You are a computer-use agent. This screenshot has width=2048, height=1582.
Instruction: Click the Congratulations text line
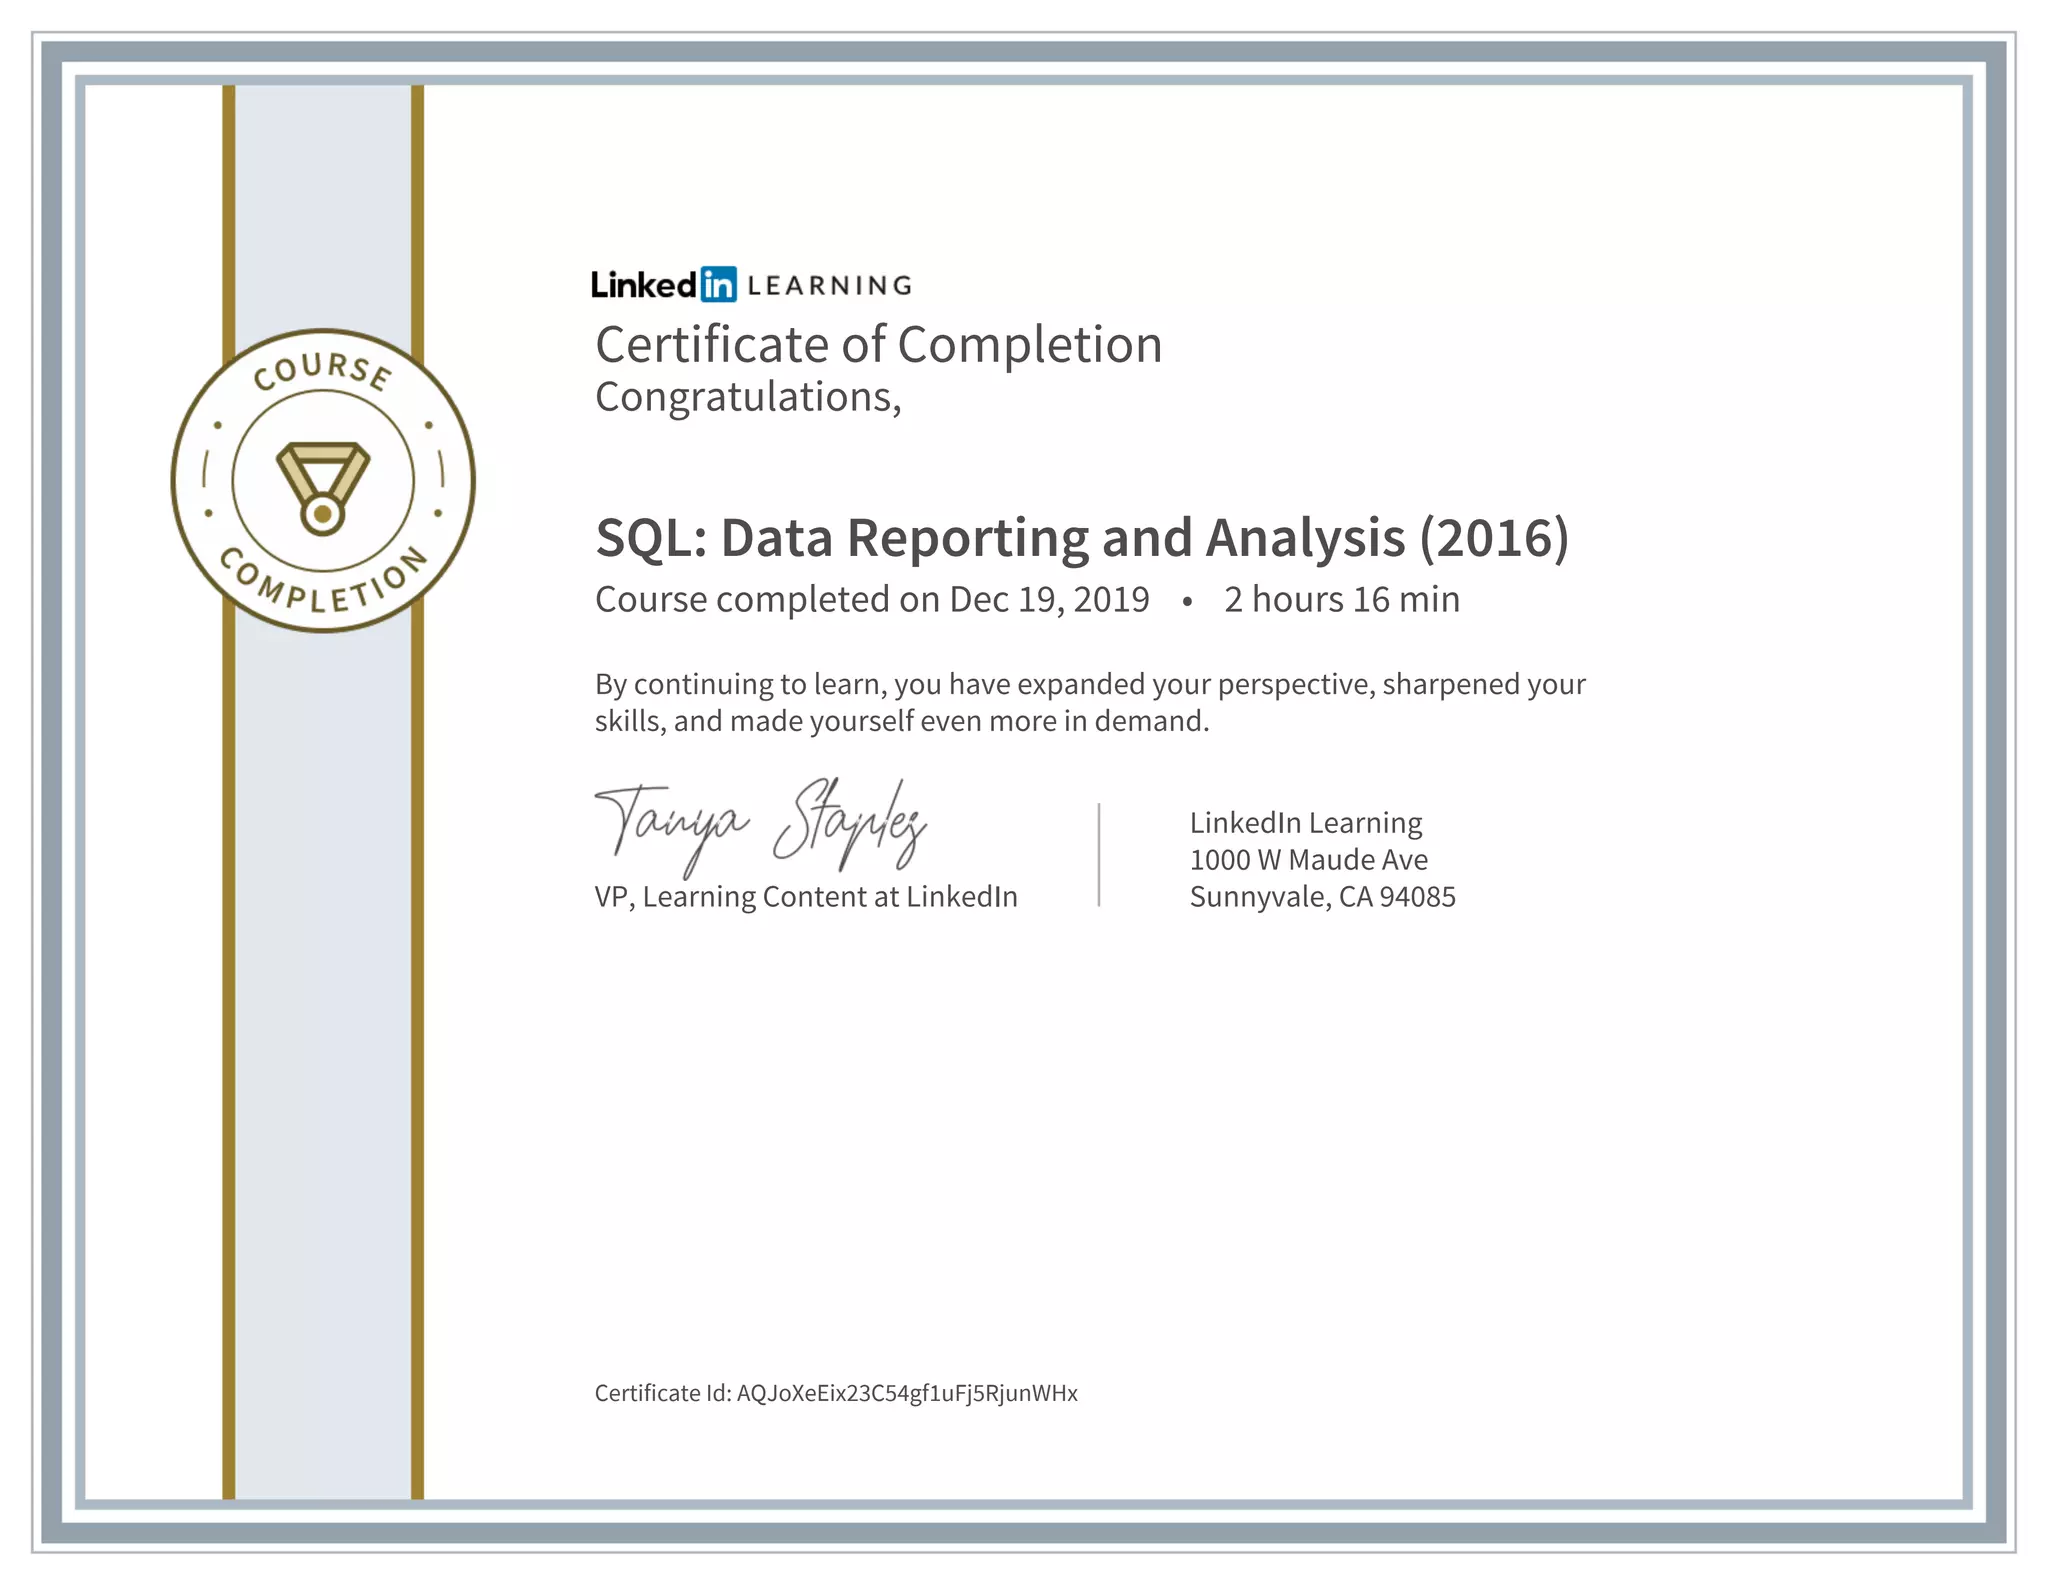(x=748, y=397)
